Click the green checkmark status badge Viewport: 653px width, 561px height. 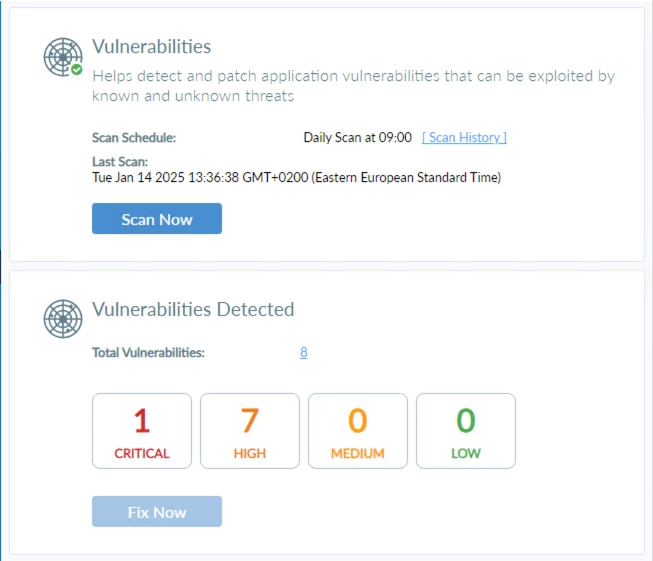point(76,70)
